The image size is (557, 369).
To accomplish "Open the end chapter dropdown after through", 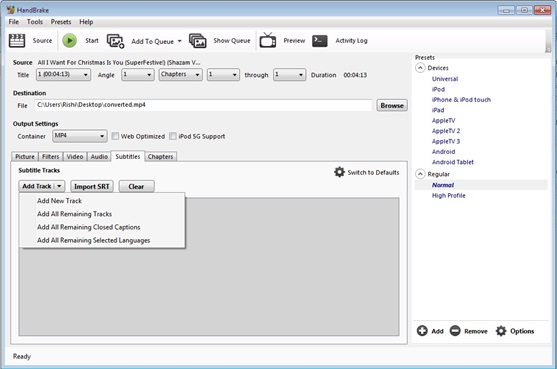I will (289, 75).
